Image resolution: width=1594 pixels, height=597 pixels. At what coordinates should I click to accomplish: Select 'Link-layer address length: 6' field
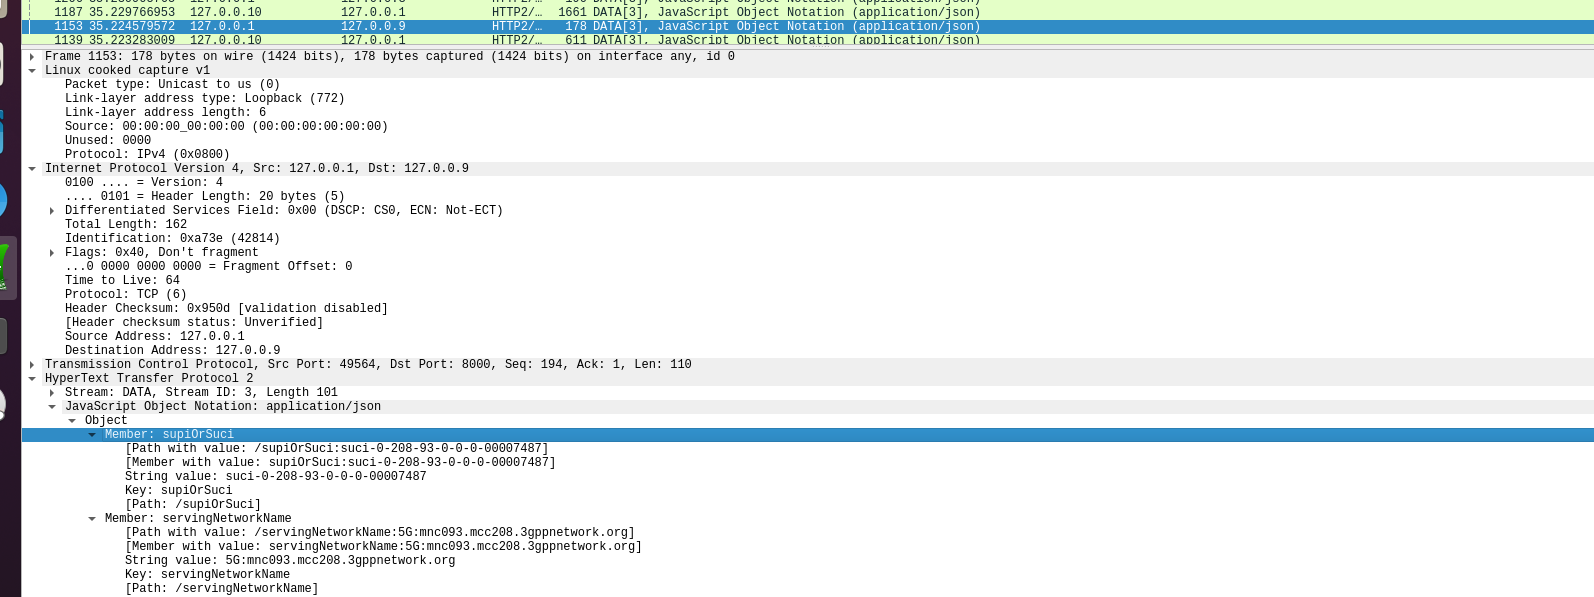(x=165, y=113)
